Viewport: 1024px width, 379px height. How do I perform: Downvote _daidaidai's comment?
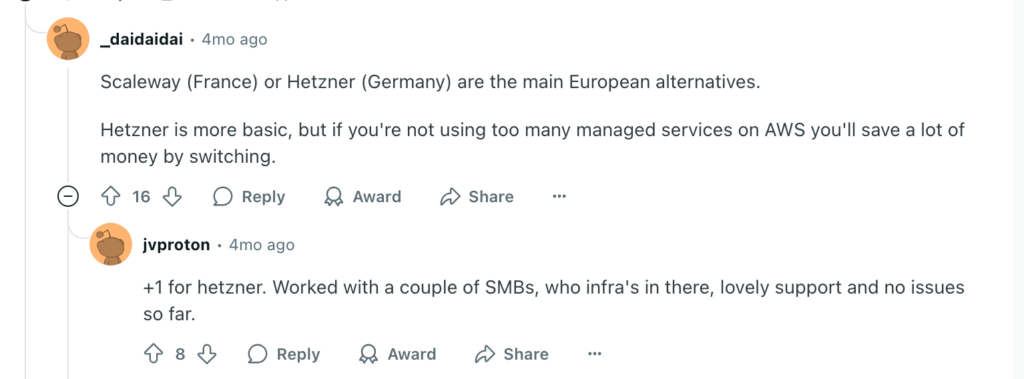pos(172,197)
